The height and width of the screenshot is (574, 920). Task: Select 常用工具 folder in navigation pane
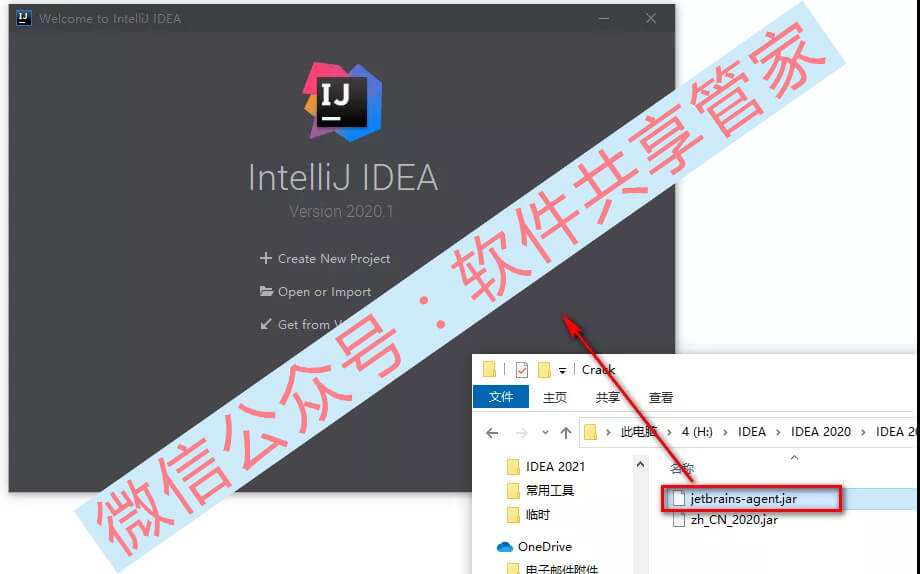coord(549,491)
